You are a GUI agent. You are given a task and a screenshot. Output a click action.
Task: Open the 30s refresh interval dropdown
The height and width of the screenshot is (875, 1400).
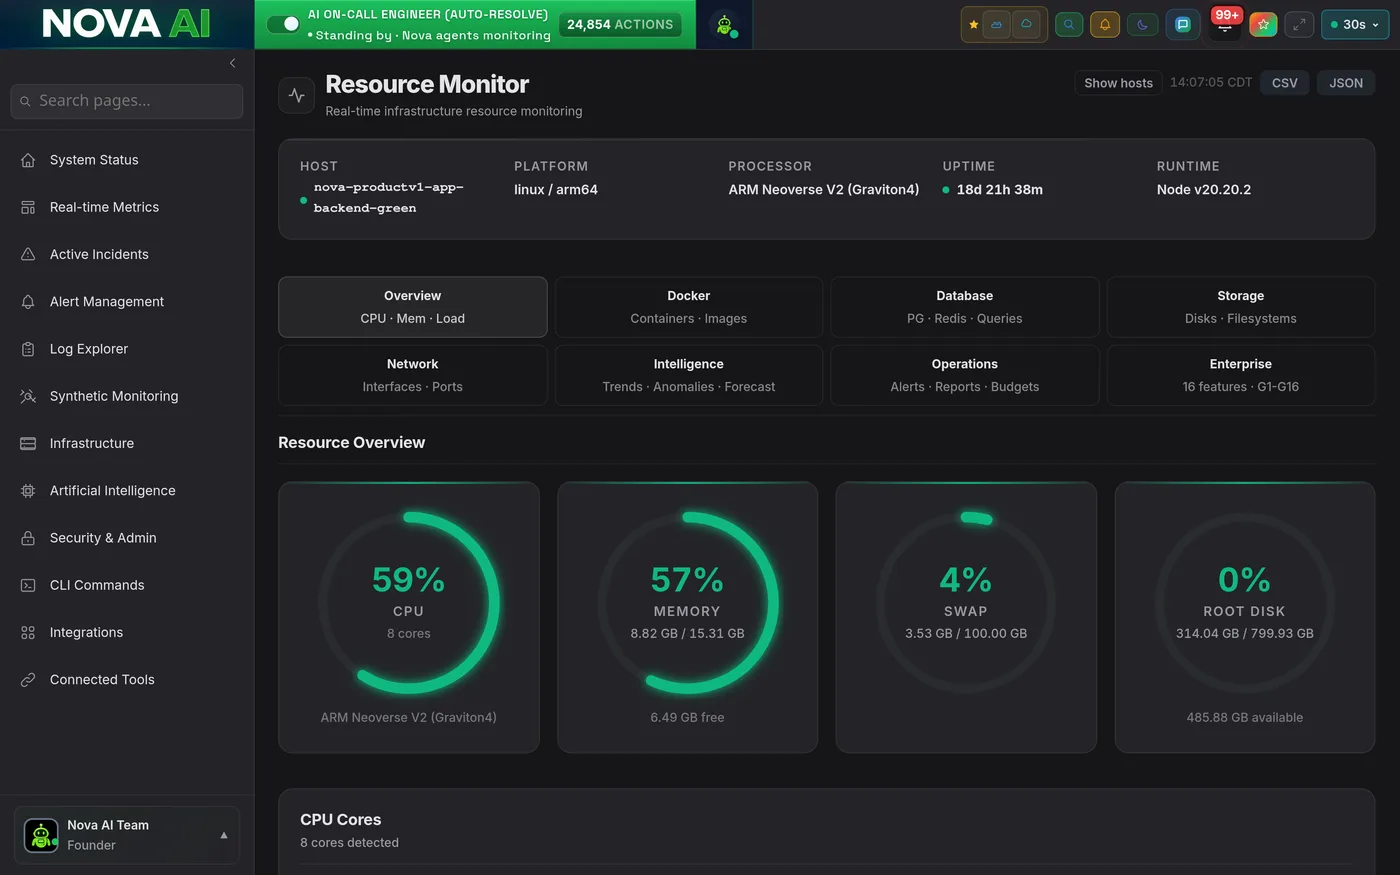pos(1355,24)
